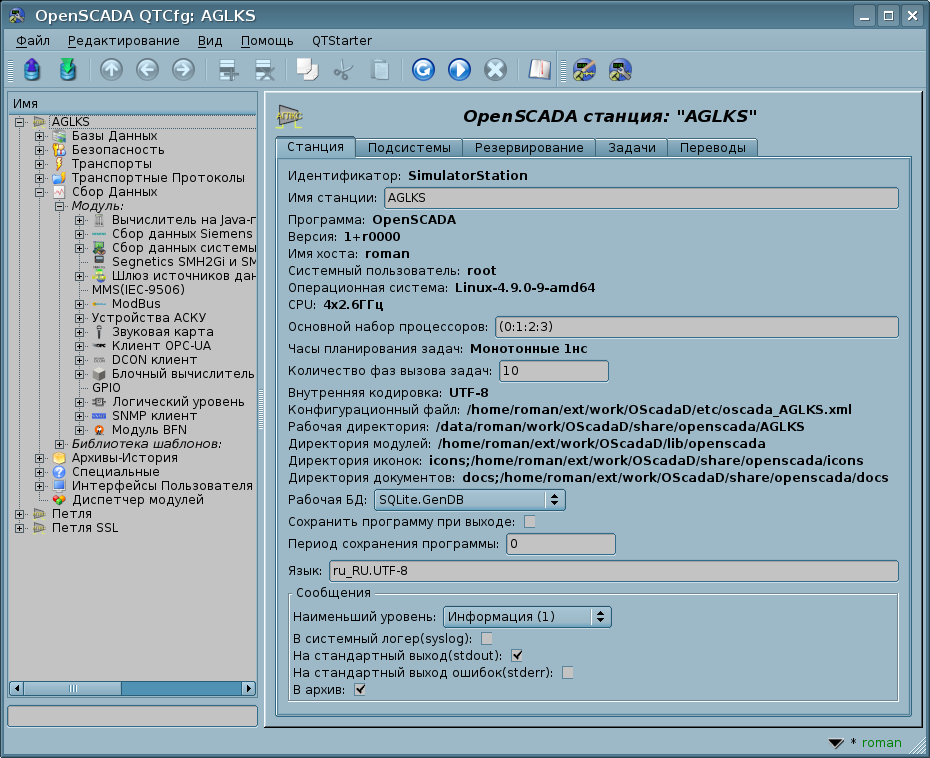The image size is (930, 758).
Task: Navigate back with the left arrow icon
Action: coord(147,70)
